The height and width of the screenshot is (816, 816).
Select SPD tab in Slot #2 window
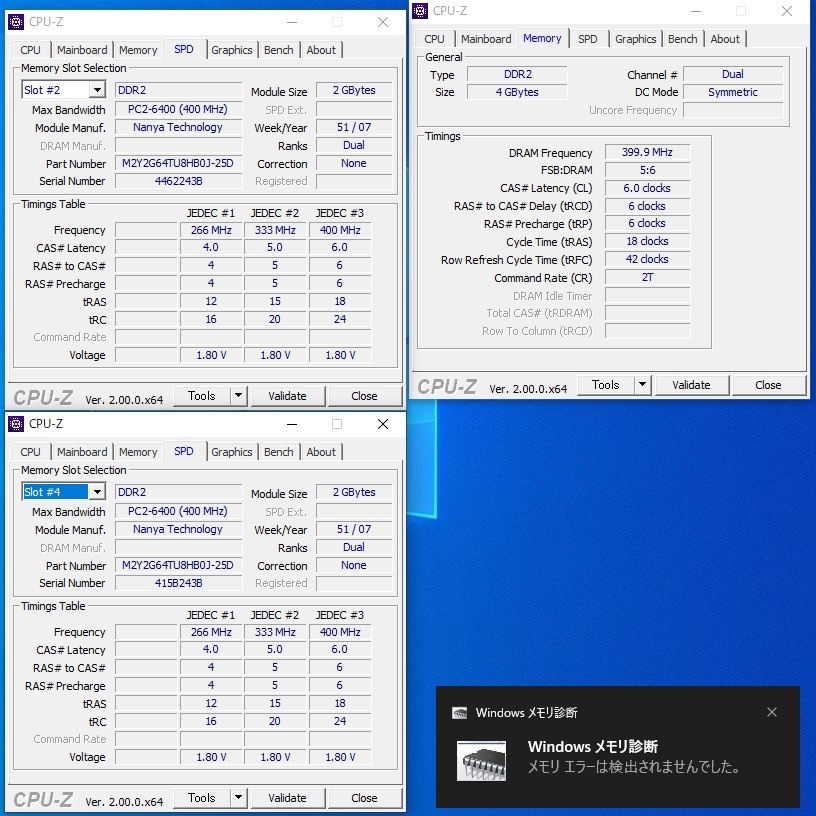184,49
